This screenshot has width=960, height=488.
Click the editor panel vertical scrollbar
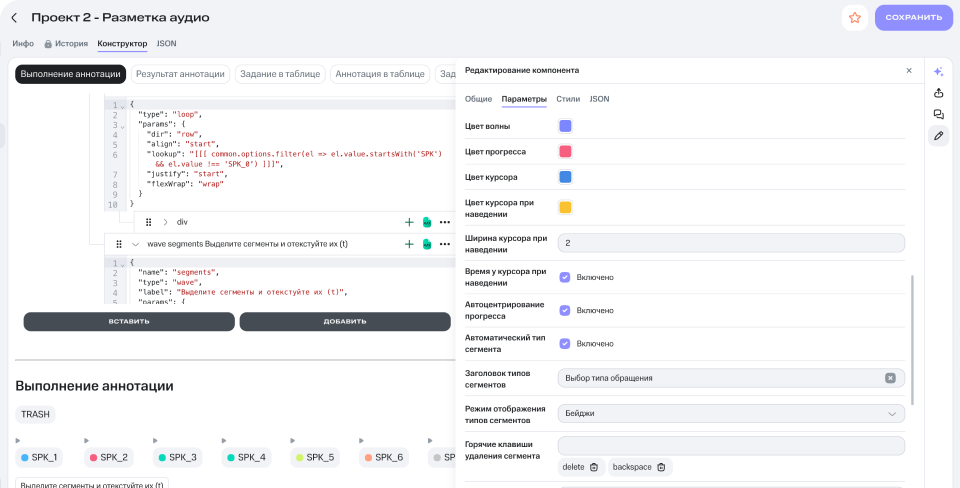(912, 340)
